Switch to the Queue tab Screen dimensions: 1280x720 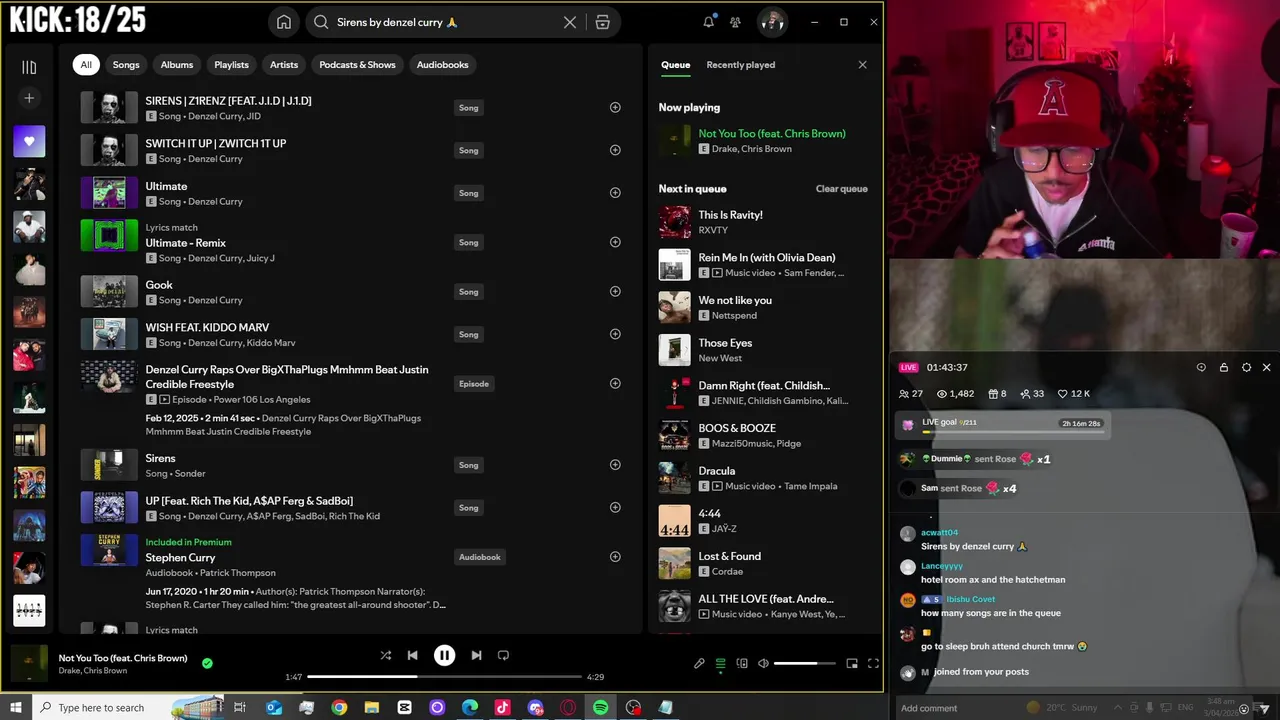tap(675, 65)
